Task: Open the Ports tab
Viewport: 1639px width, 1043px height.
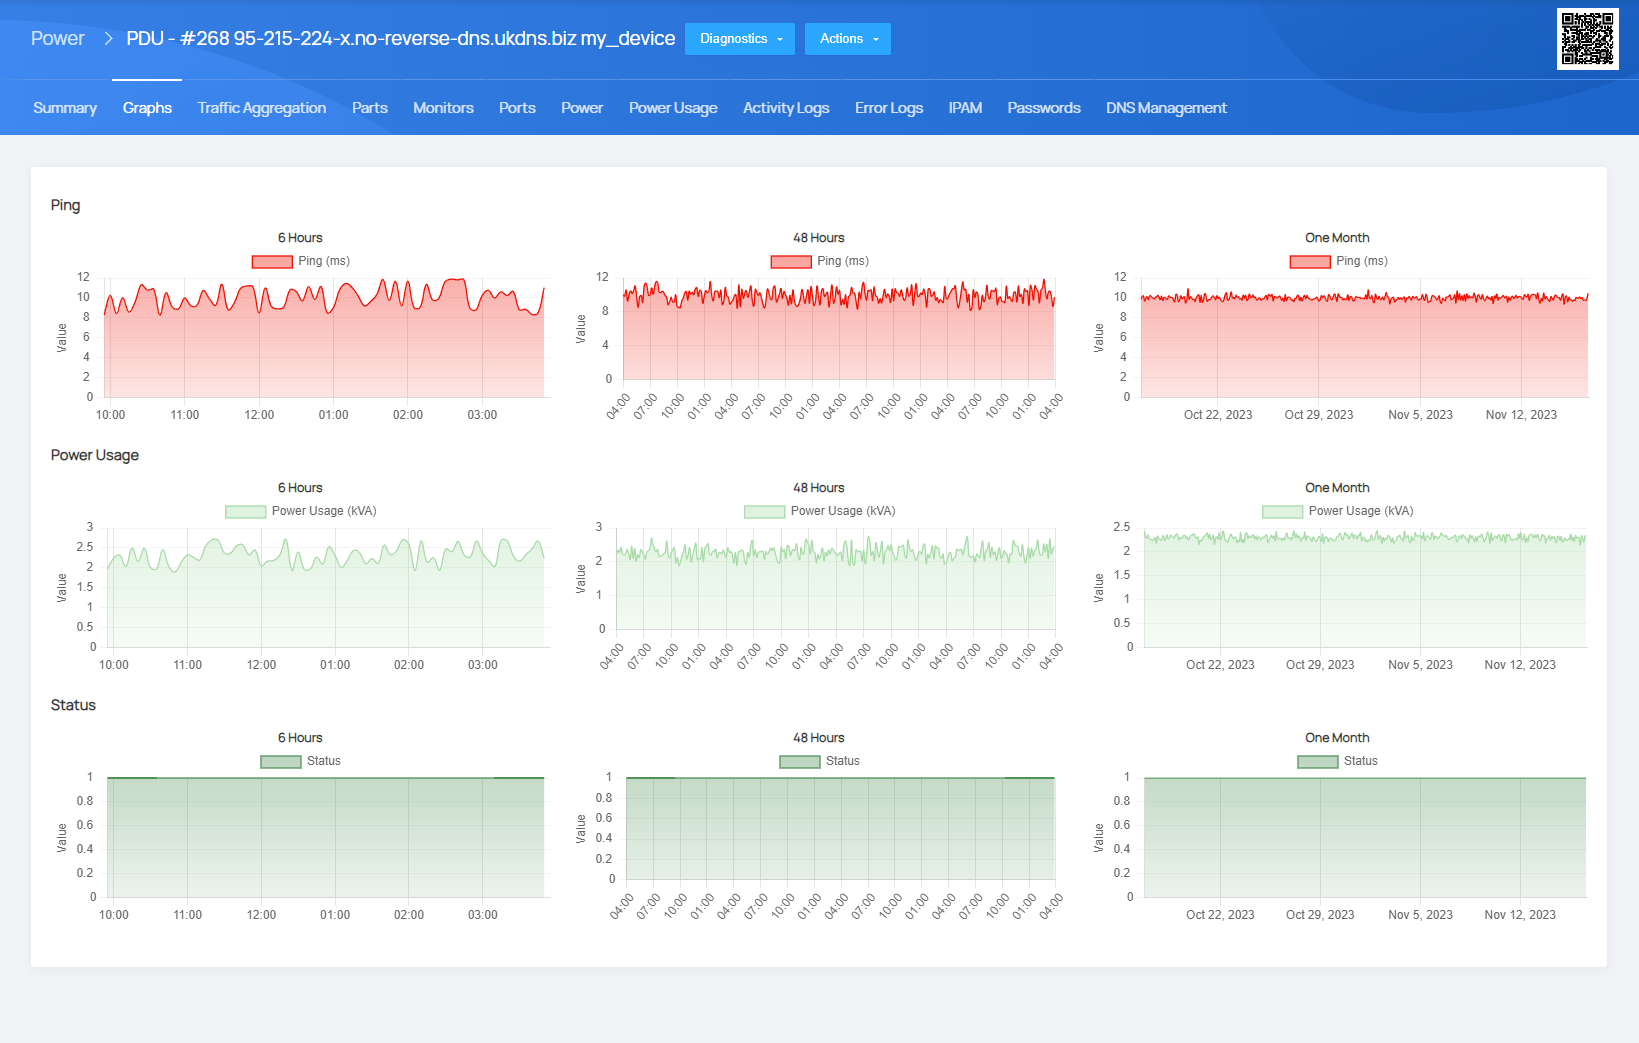Action: (517, 108)
